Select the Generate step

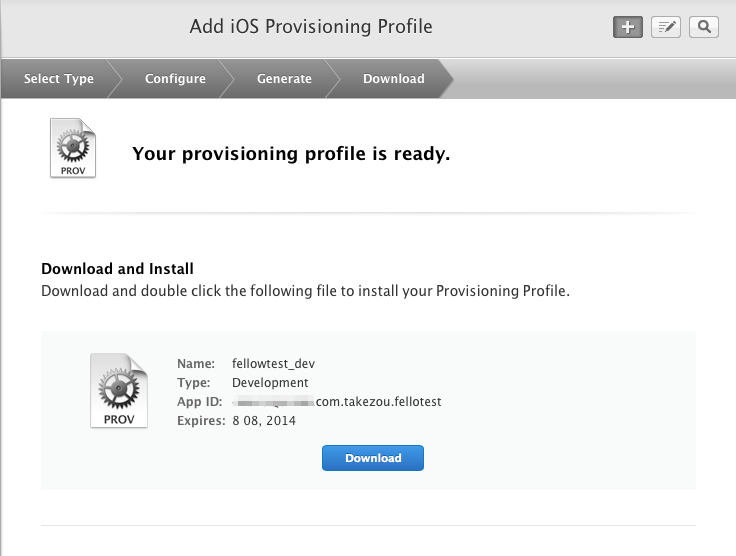(x=284, y=79)
